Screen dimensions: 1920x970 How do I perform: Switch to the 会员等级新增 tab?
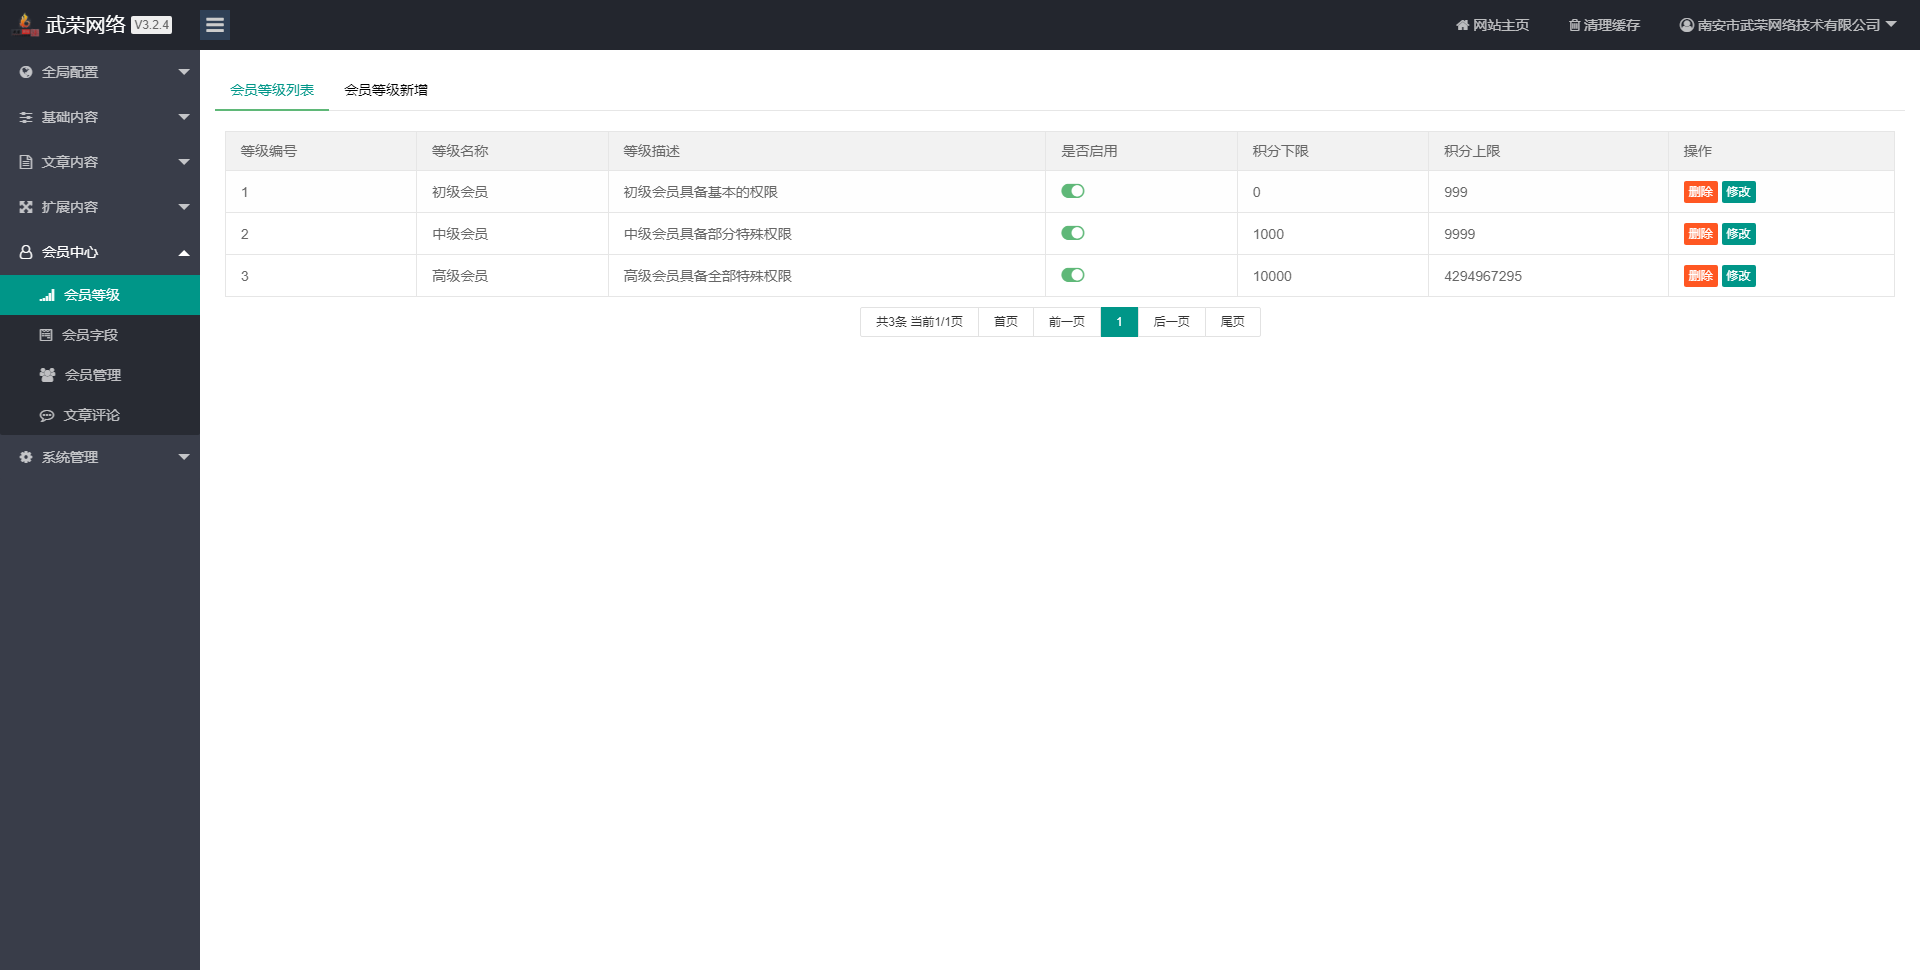pos(386,90)
